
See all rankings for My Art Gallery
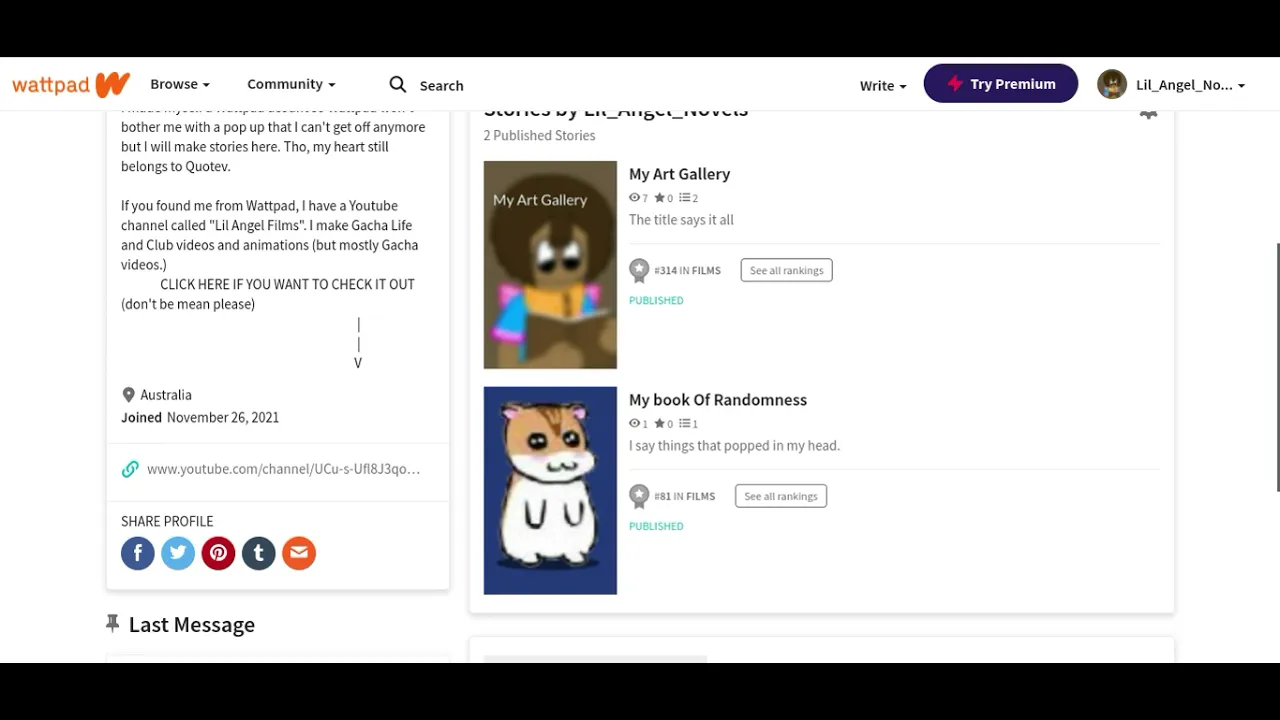(787, 270)
